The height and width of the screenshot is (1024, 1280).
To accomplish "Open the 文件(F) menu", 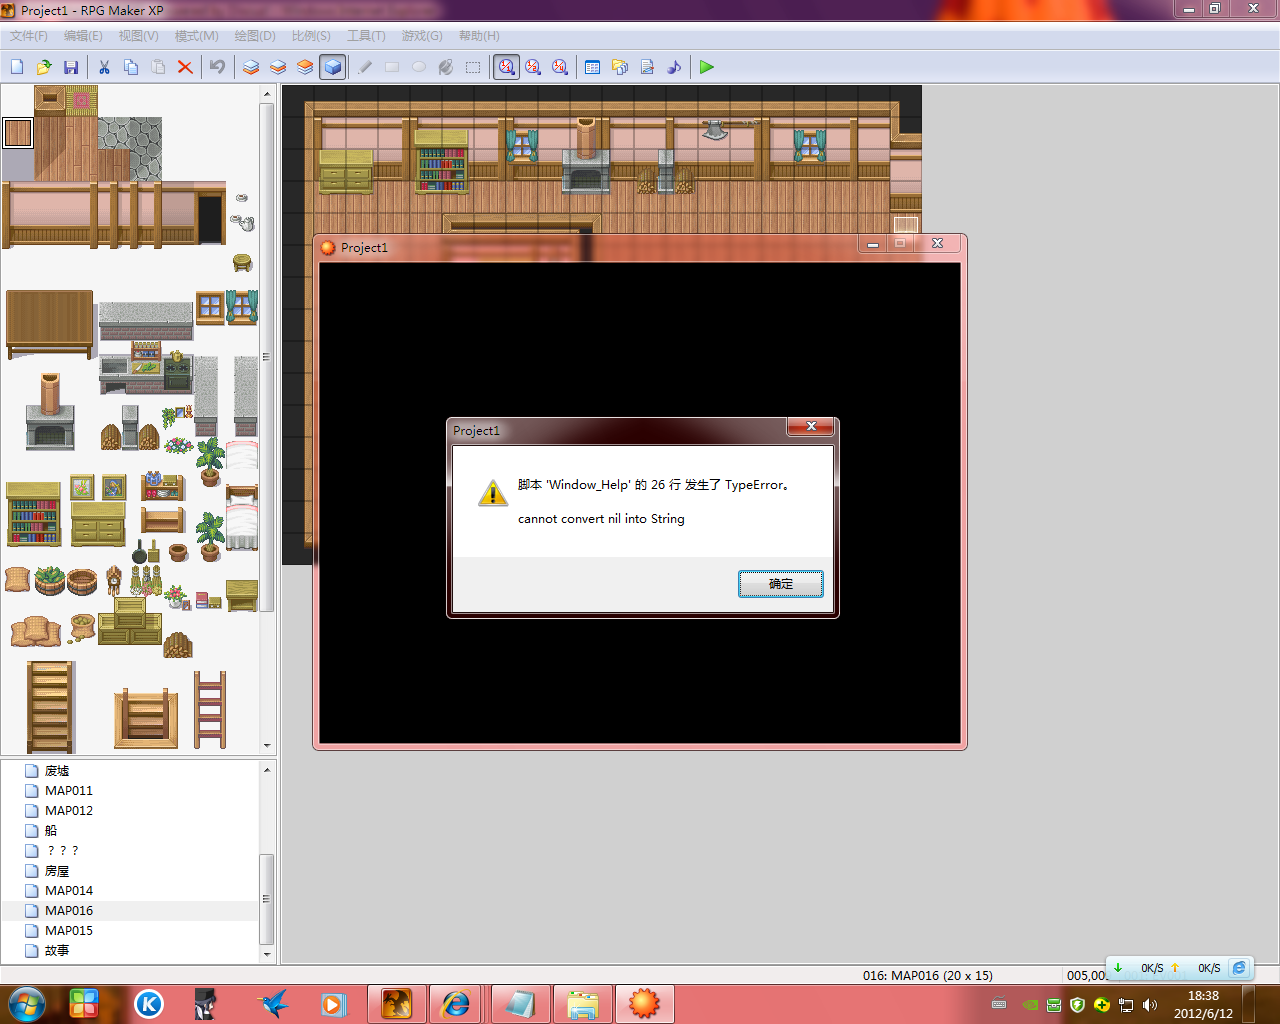I will click(x=29, y=36).
